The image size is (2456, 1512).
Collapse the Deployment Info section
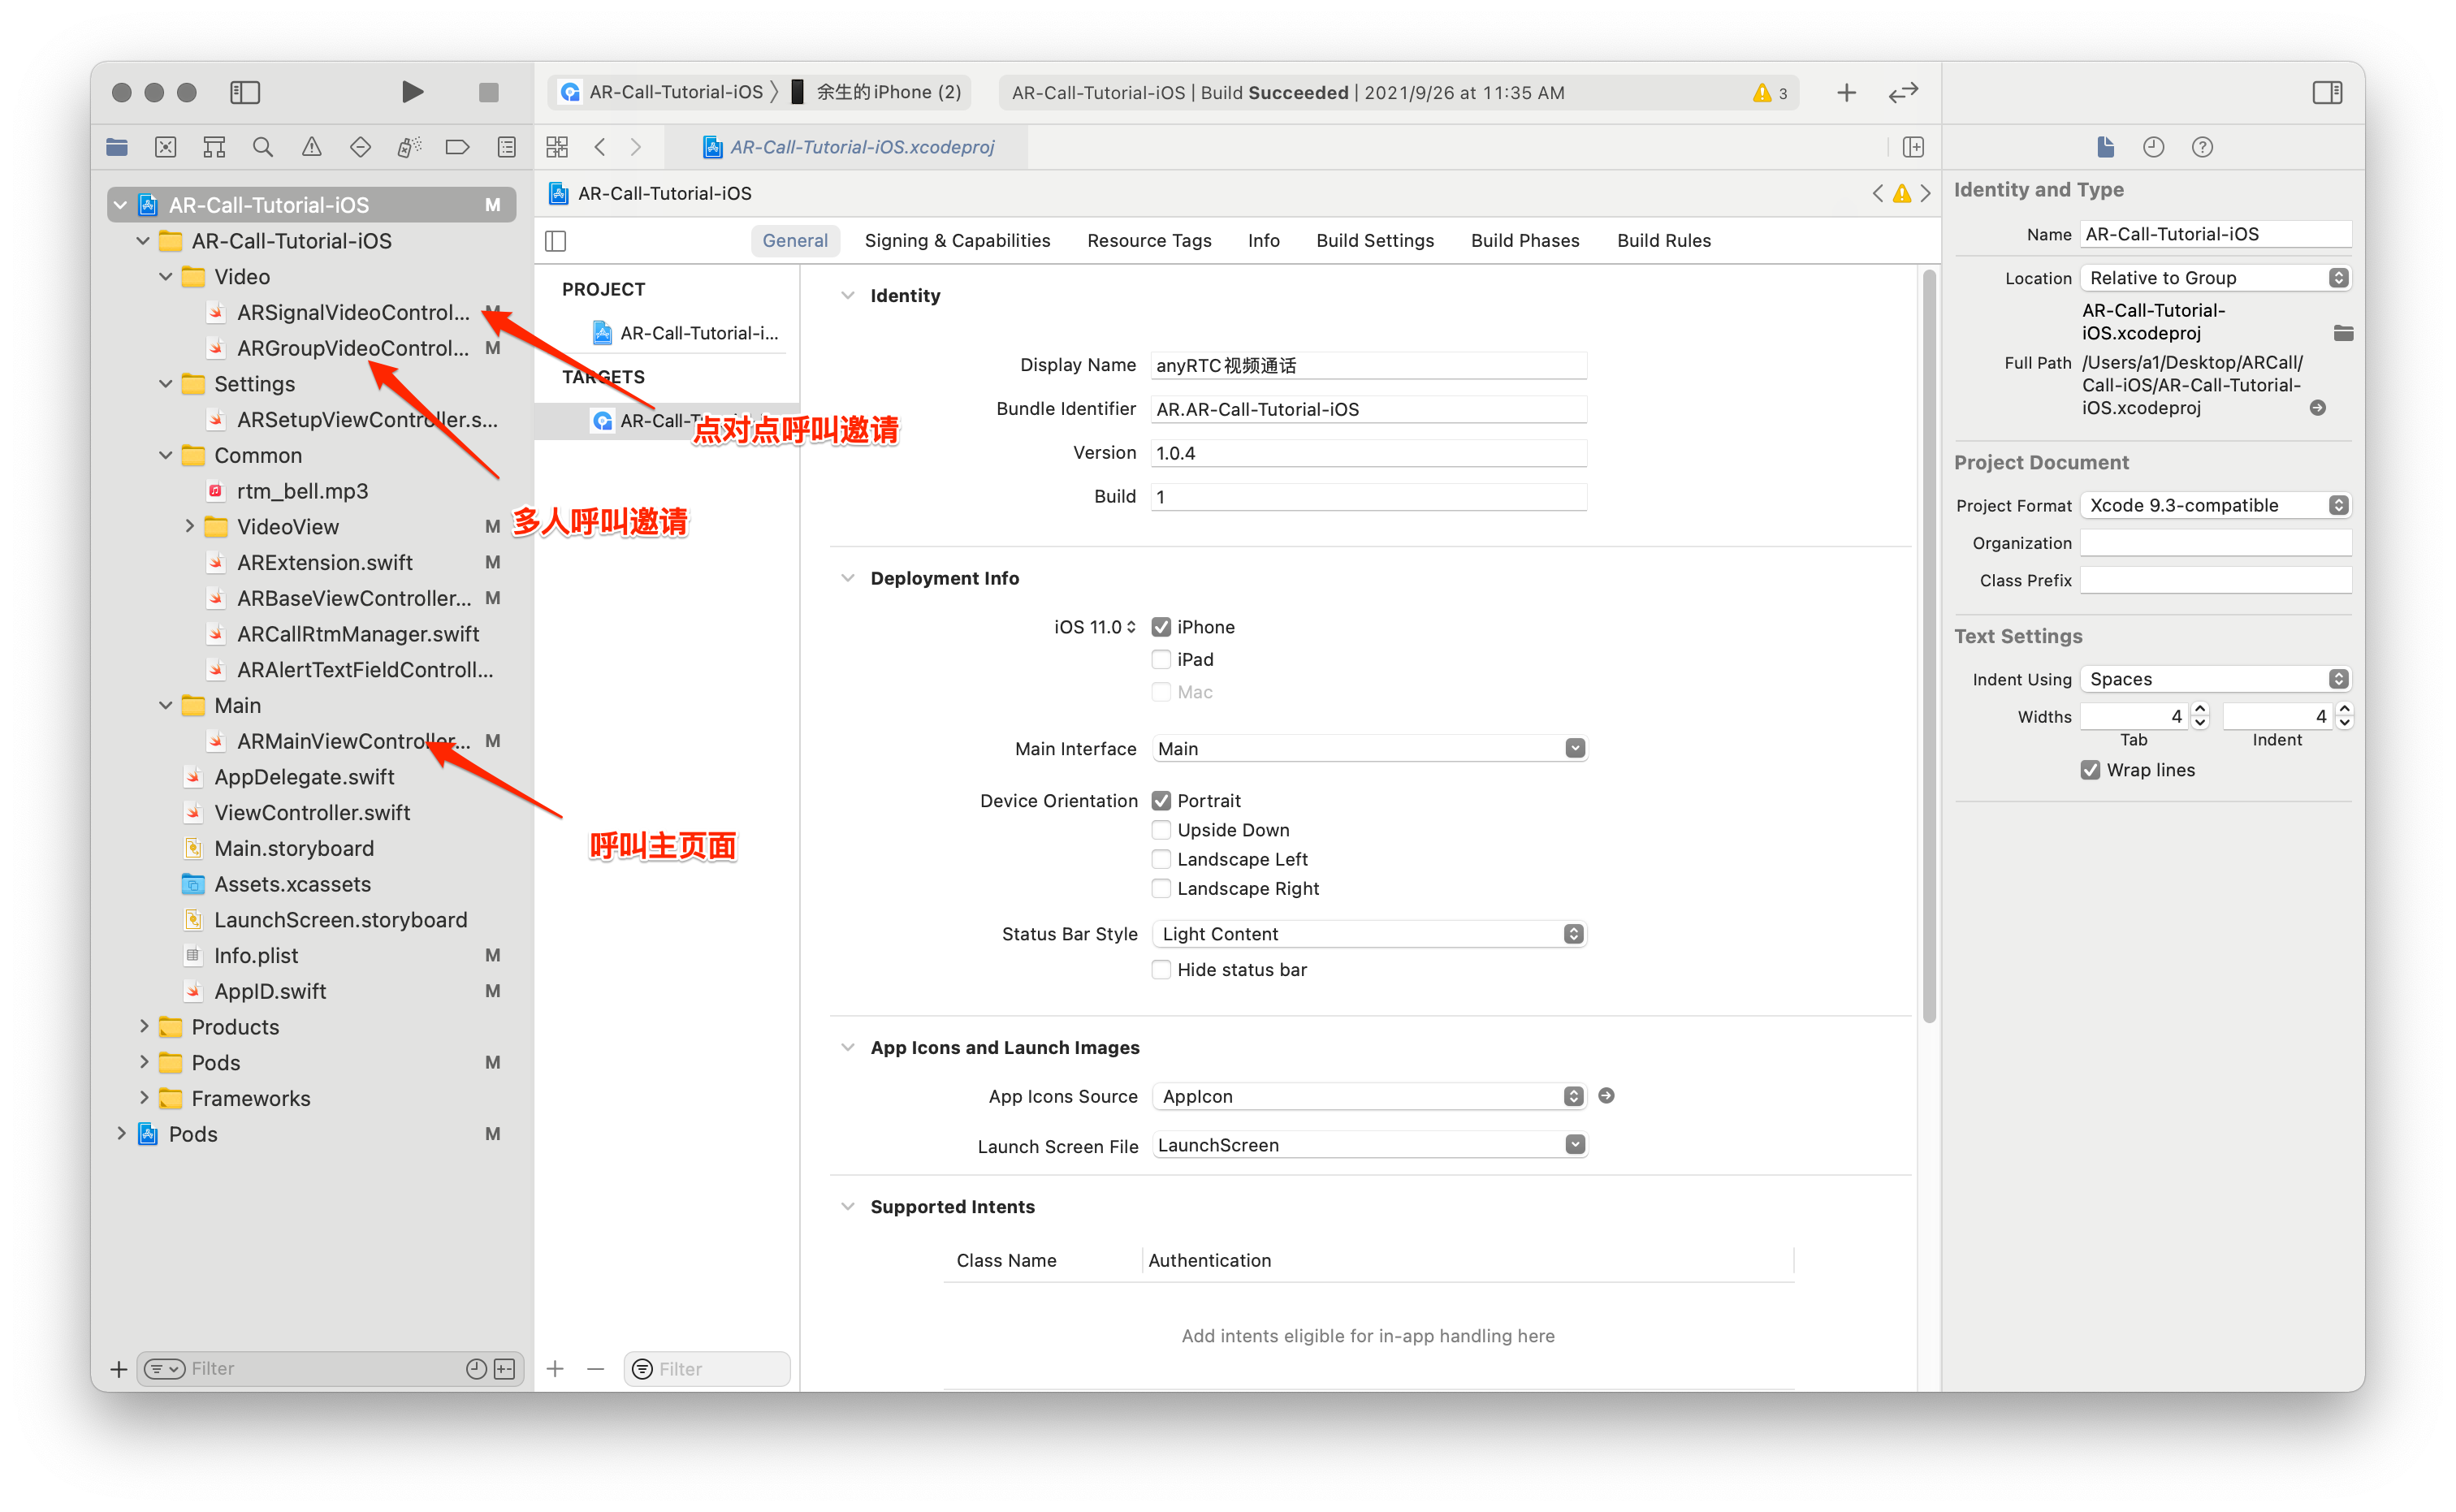(848, 578)
